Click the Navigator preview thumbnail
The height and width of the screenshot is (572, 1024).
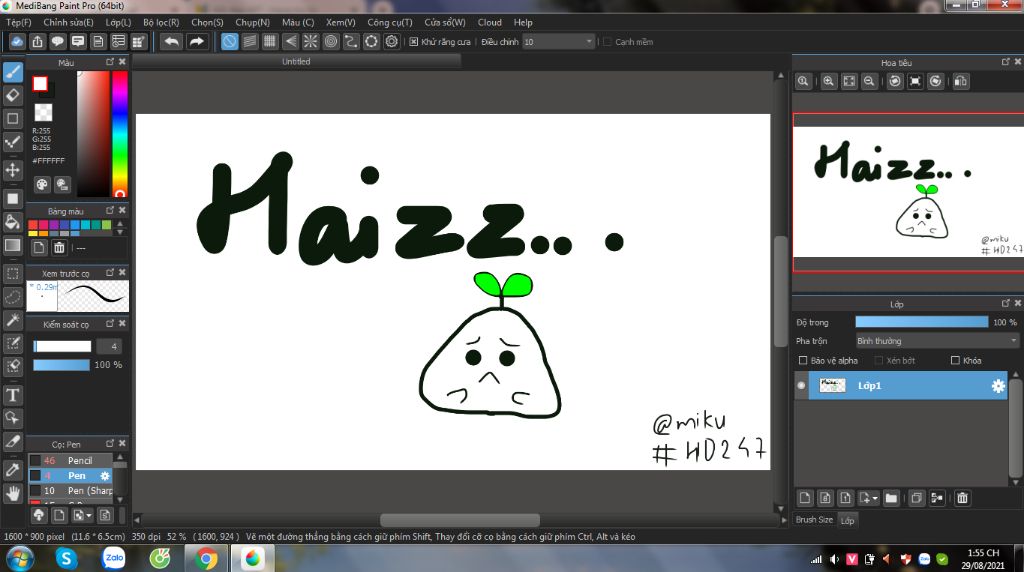(x=908, y=193)
